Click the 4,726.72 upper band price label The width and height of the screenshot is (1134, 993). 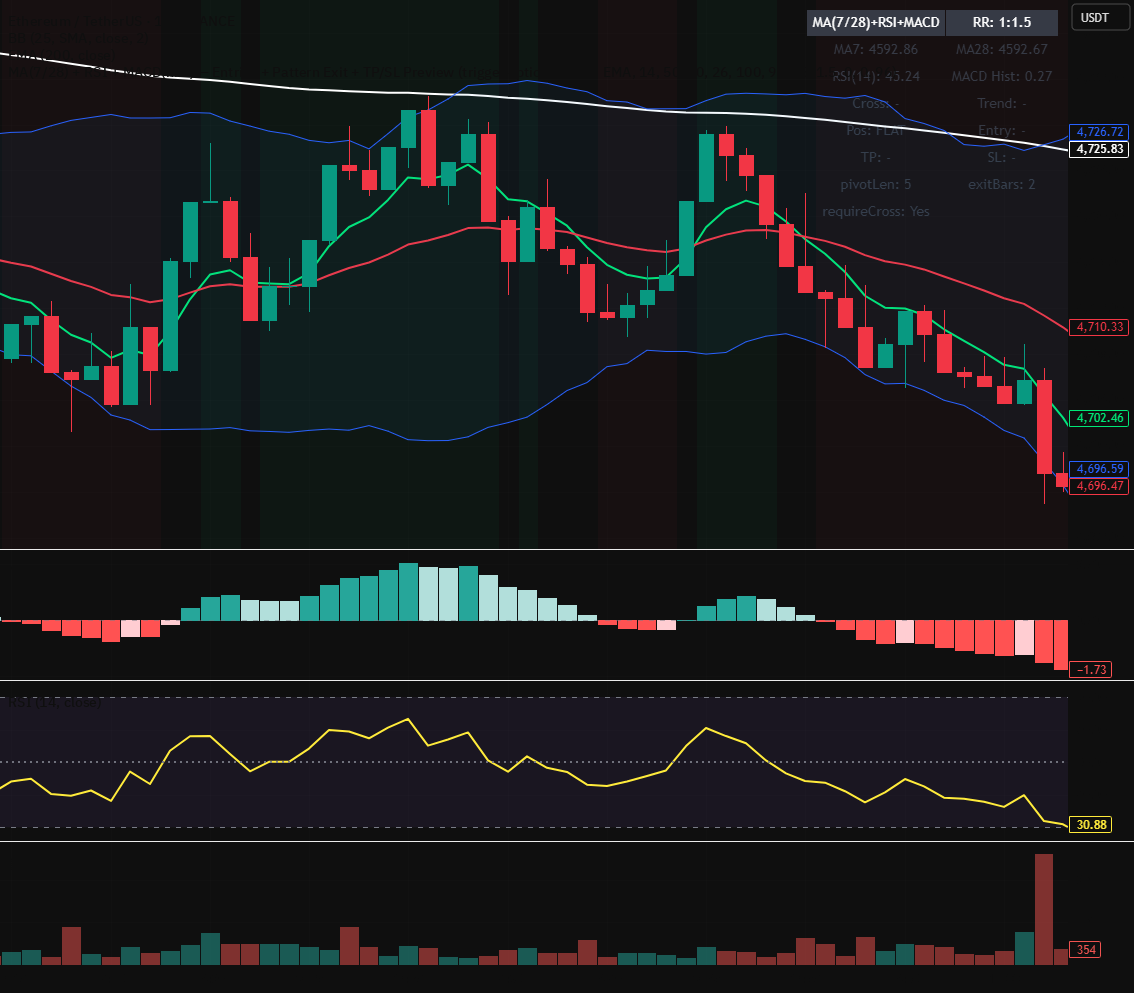pyautogui.click(x=1099, y=132)
